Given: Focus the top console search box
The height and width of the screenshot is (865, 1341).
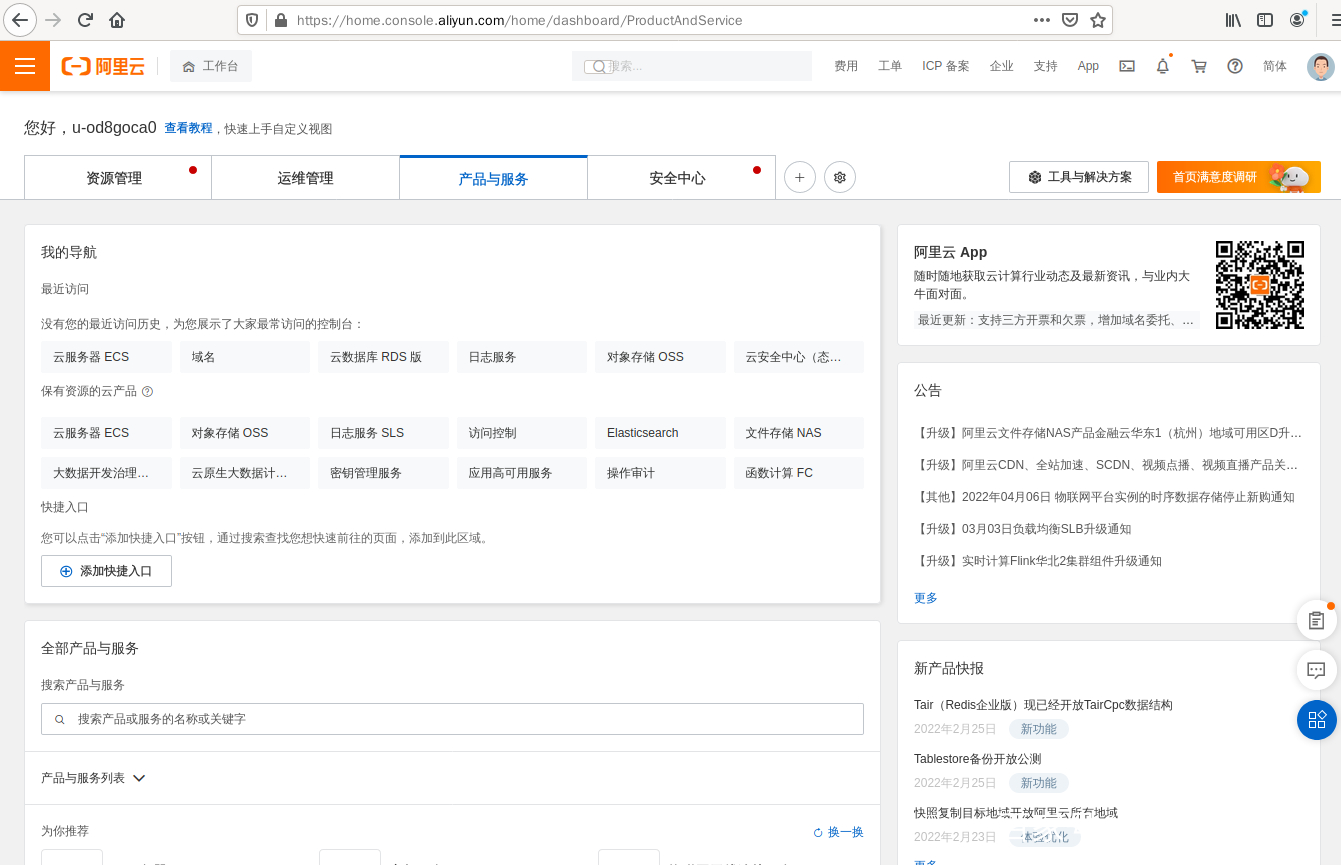Looking at the screenshot, I should 692,66.
